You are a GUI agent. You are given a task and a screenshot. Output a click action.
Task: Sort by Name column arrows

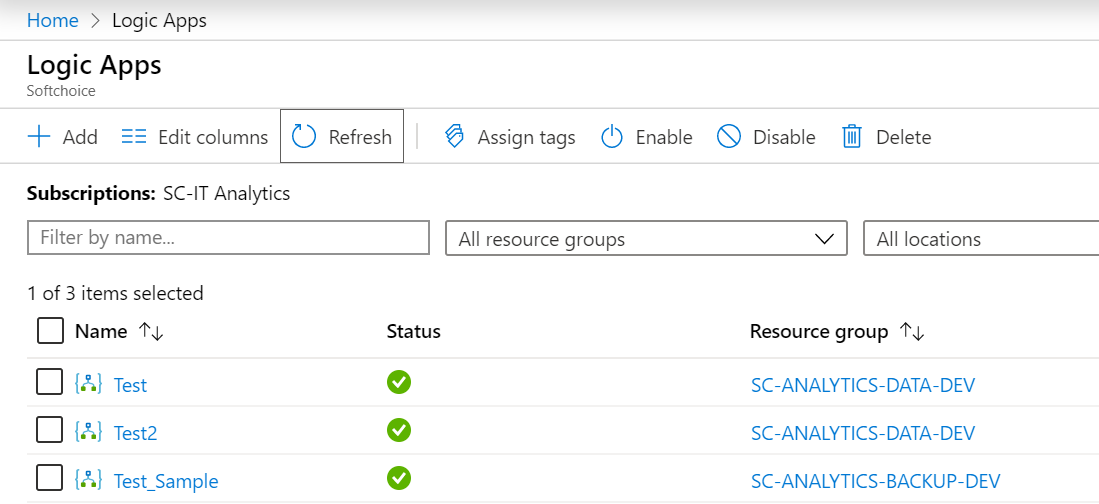pyautogui.click(x=151, y=332)
